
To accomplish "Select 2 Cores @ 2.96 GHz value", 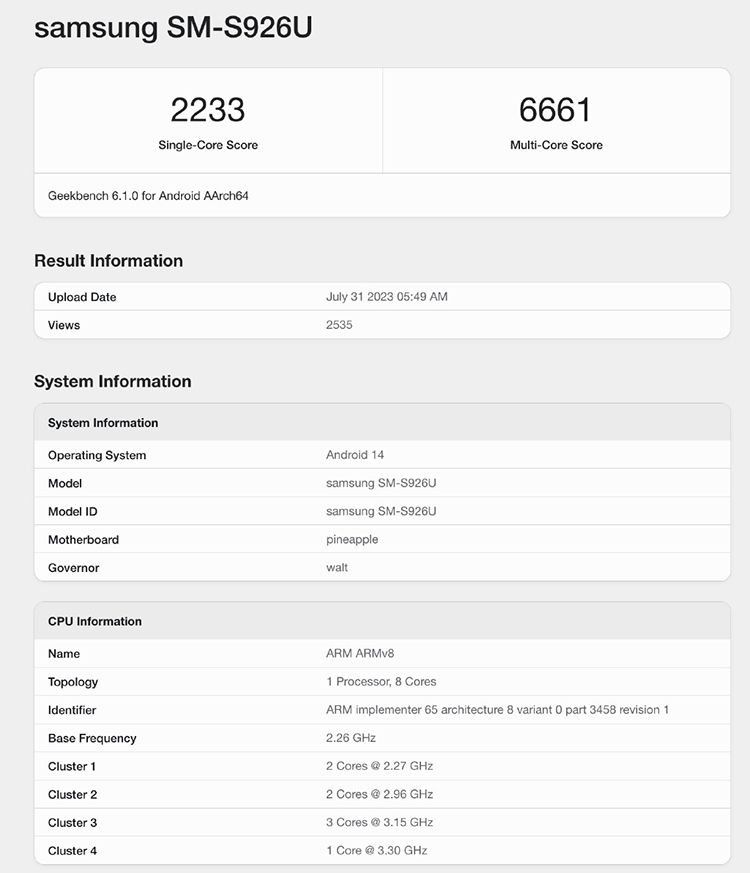I will (x=379, y=794).
